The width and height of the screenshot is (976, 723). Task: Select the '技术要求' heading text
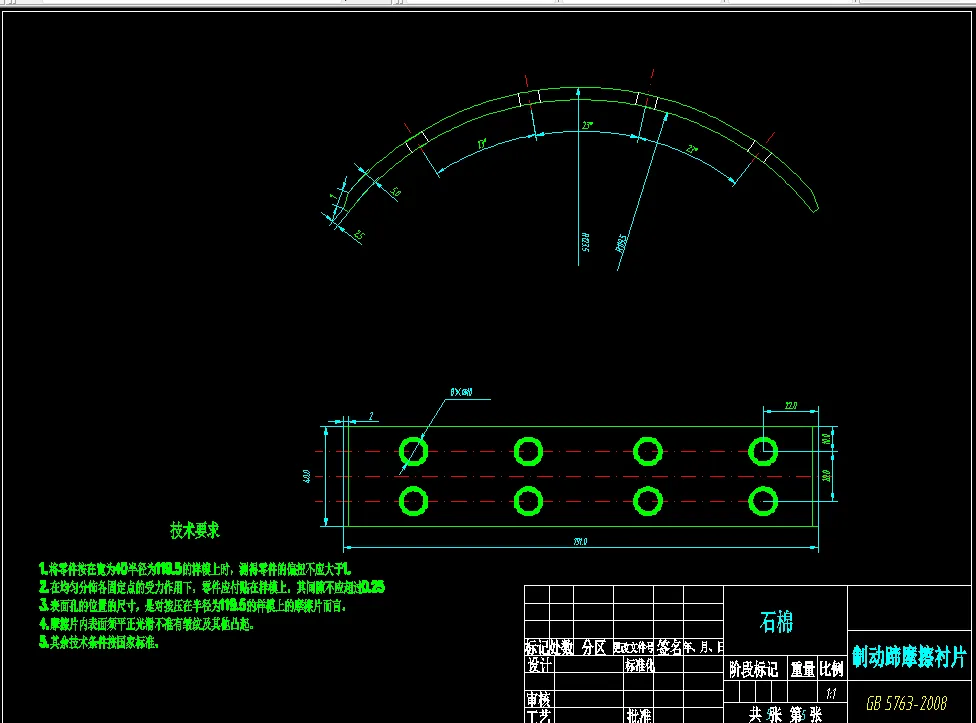tap(195, 530)
